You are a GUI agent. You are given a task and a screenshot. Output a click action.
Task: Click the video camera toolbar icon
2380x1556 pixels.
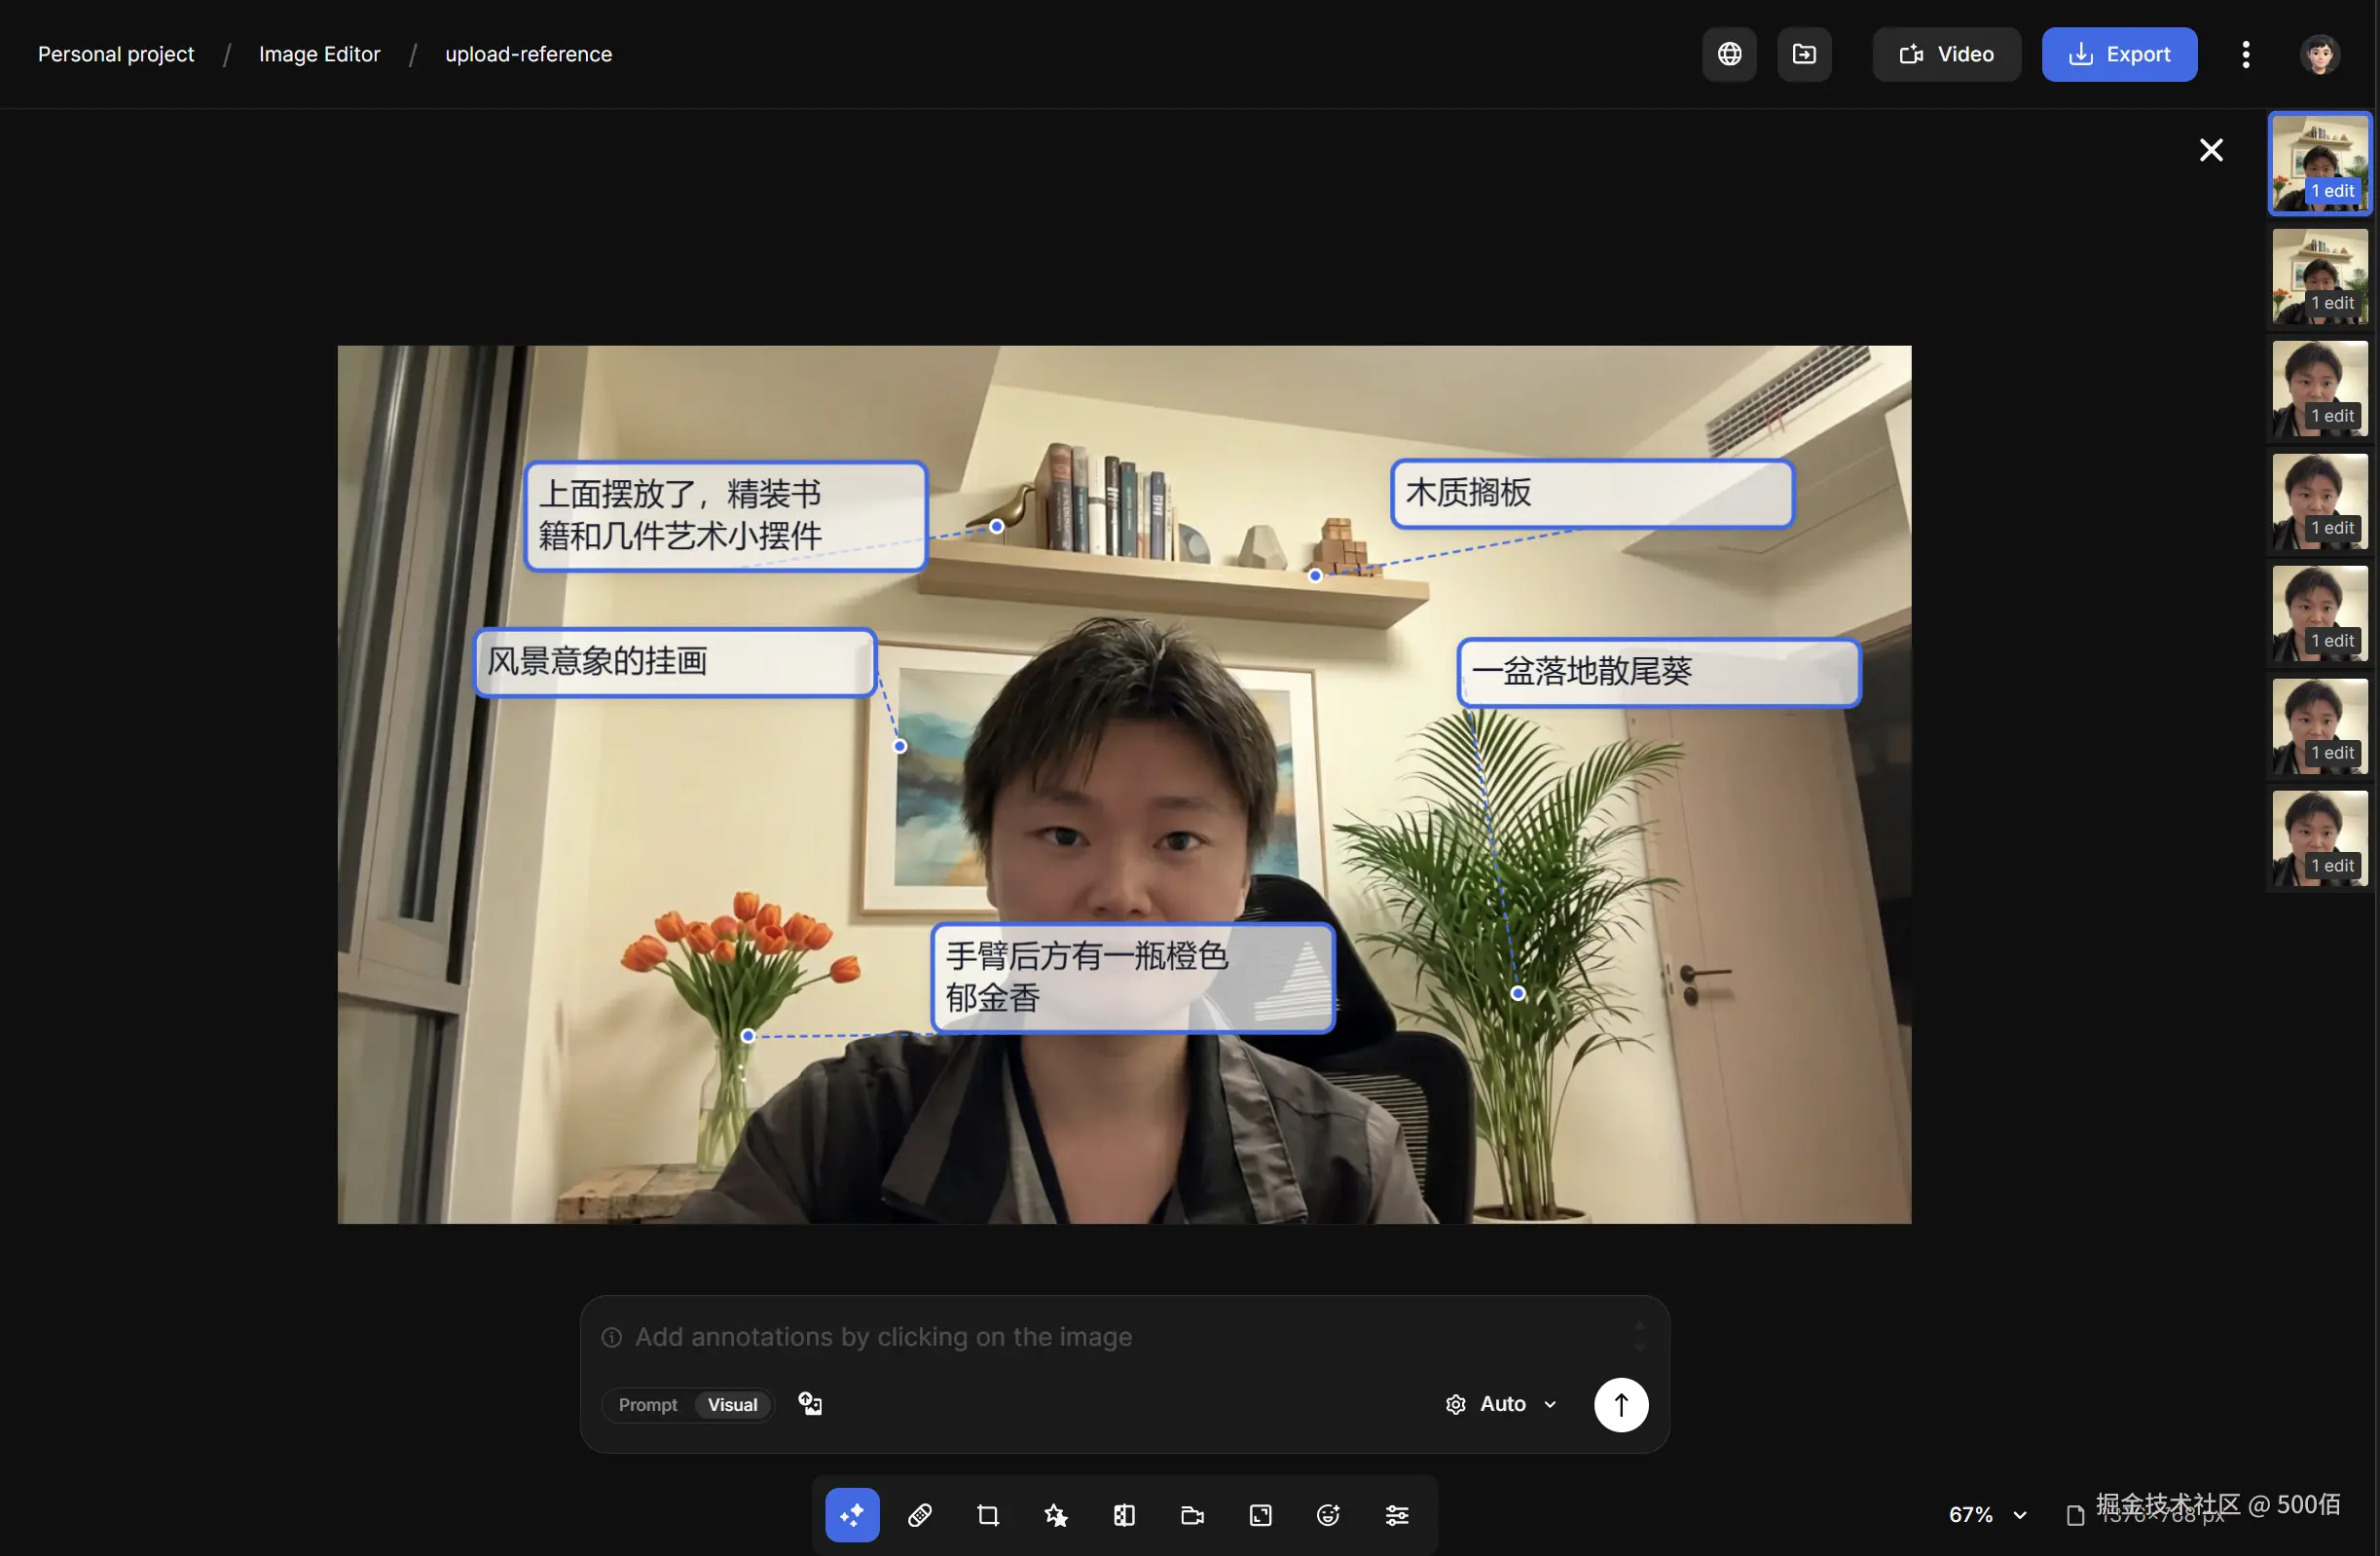(x=1192, y=1515)
